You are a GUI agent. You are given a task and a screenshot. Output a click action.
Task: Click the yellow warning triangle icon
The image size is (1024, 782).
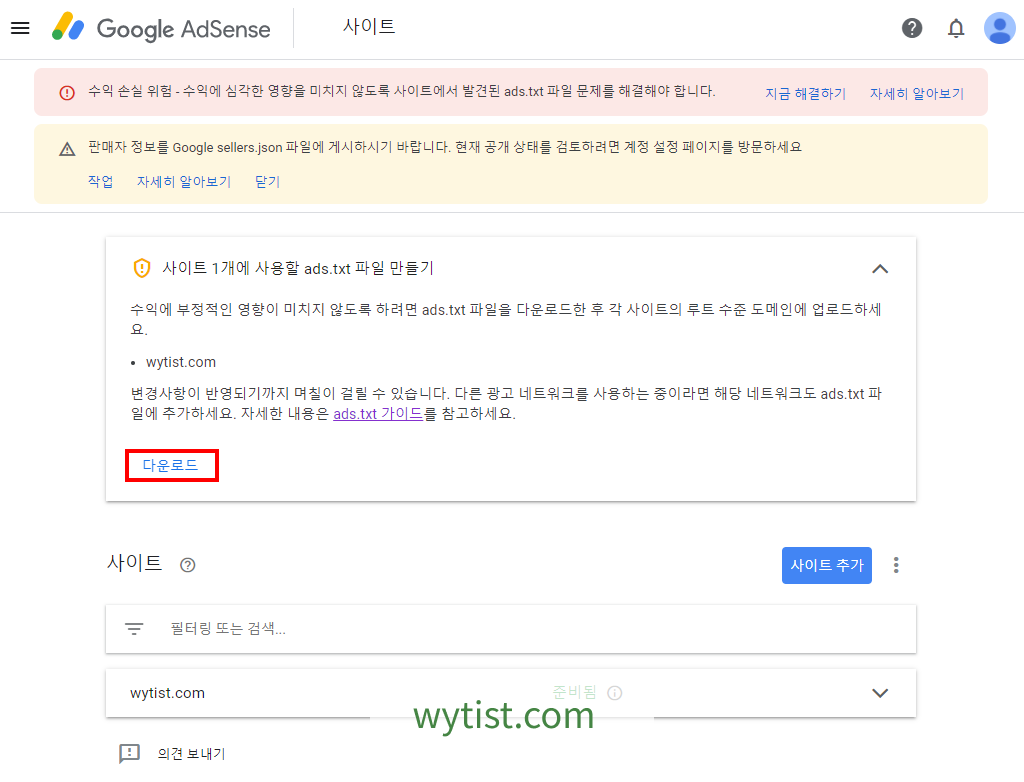pos(67,149)
